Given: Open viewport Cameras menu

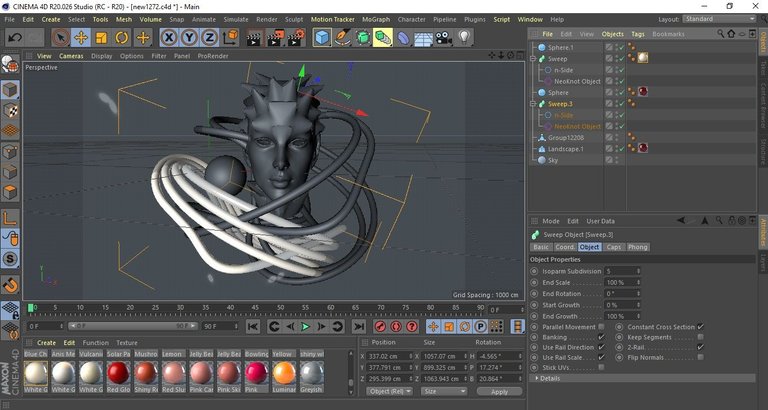Looking at the screenshot, I should (x=72, y=56).
